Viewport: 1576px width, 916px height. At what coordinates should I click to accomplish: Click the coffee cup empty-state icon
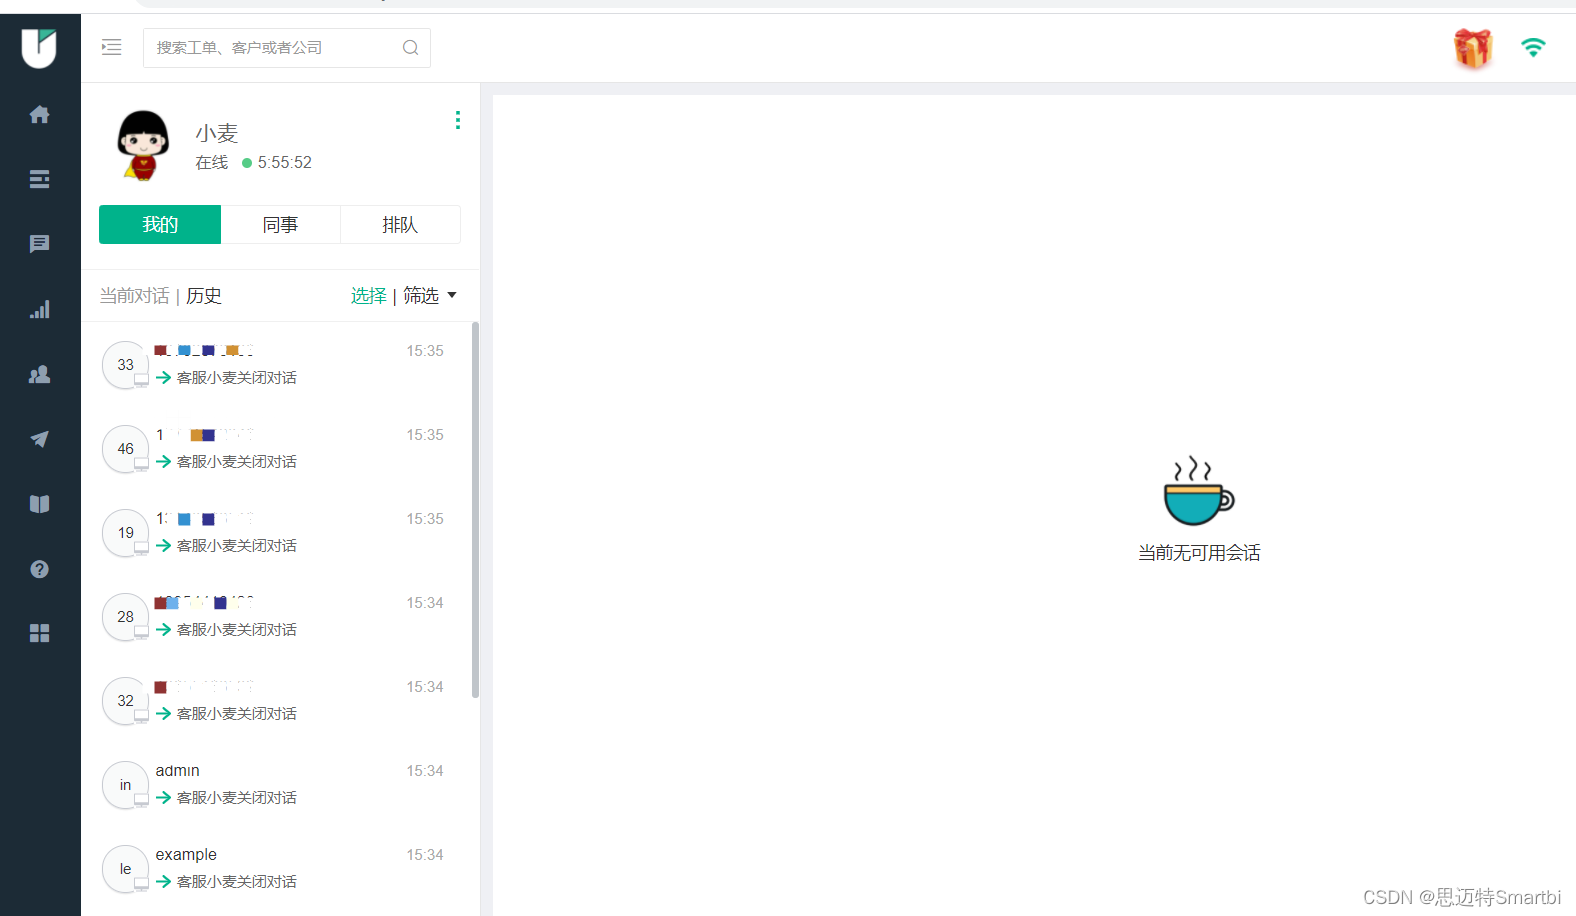coord(1199,491)
